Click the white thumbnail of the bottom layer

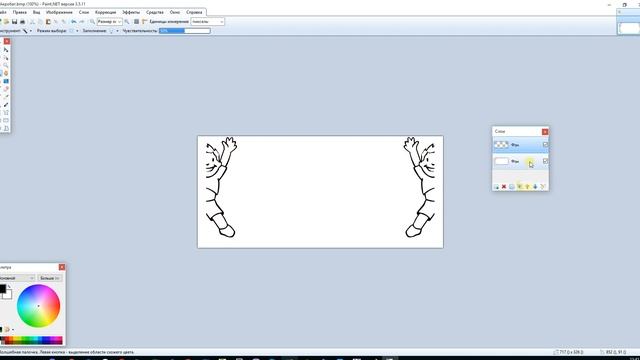click(x=501, y=161)
